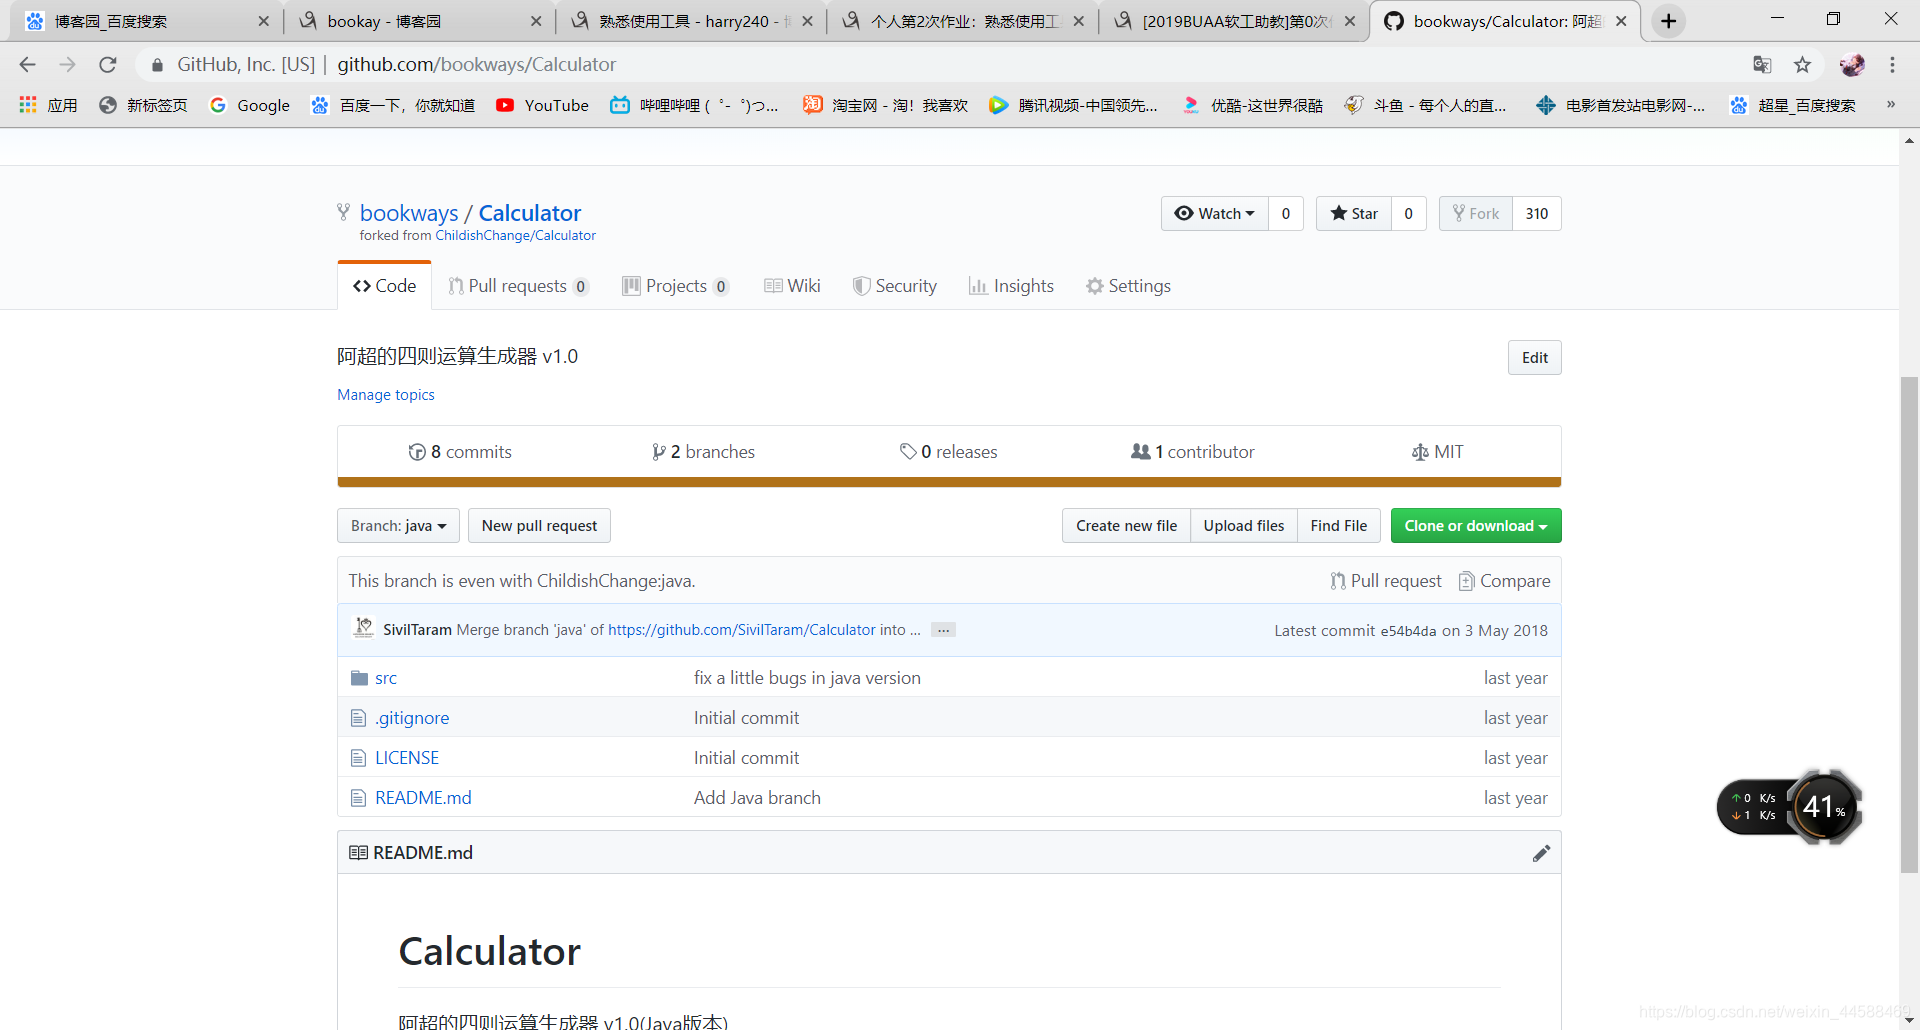View the 310 forks count
This screenshot has height=1030, width=1920.
click(1537, 213)
